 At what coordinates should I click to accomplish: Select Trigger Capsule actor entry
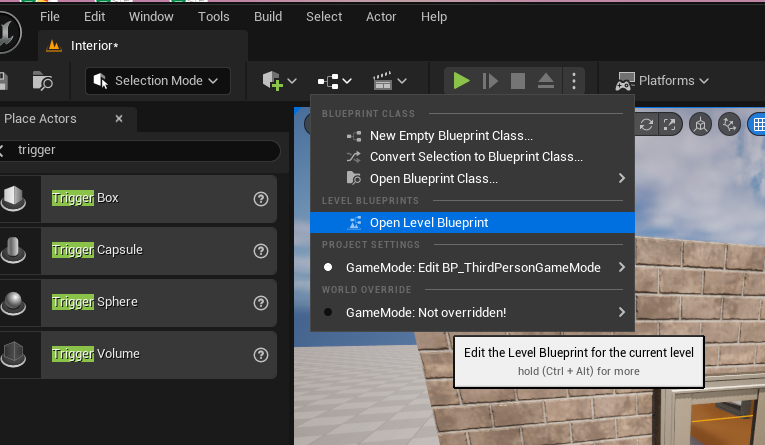point(138,251)
